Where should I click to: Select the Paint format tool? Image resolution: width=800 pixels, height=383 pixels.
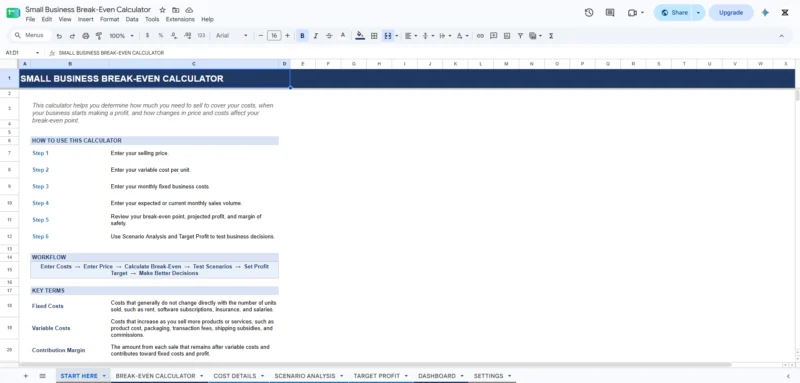click(99, 36)
